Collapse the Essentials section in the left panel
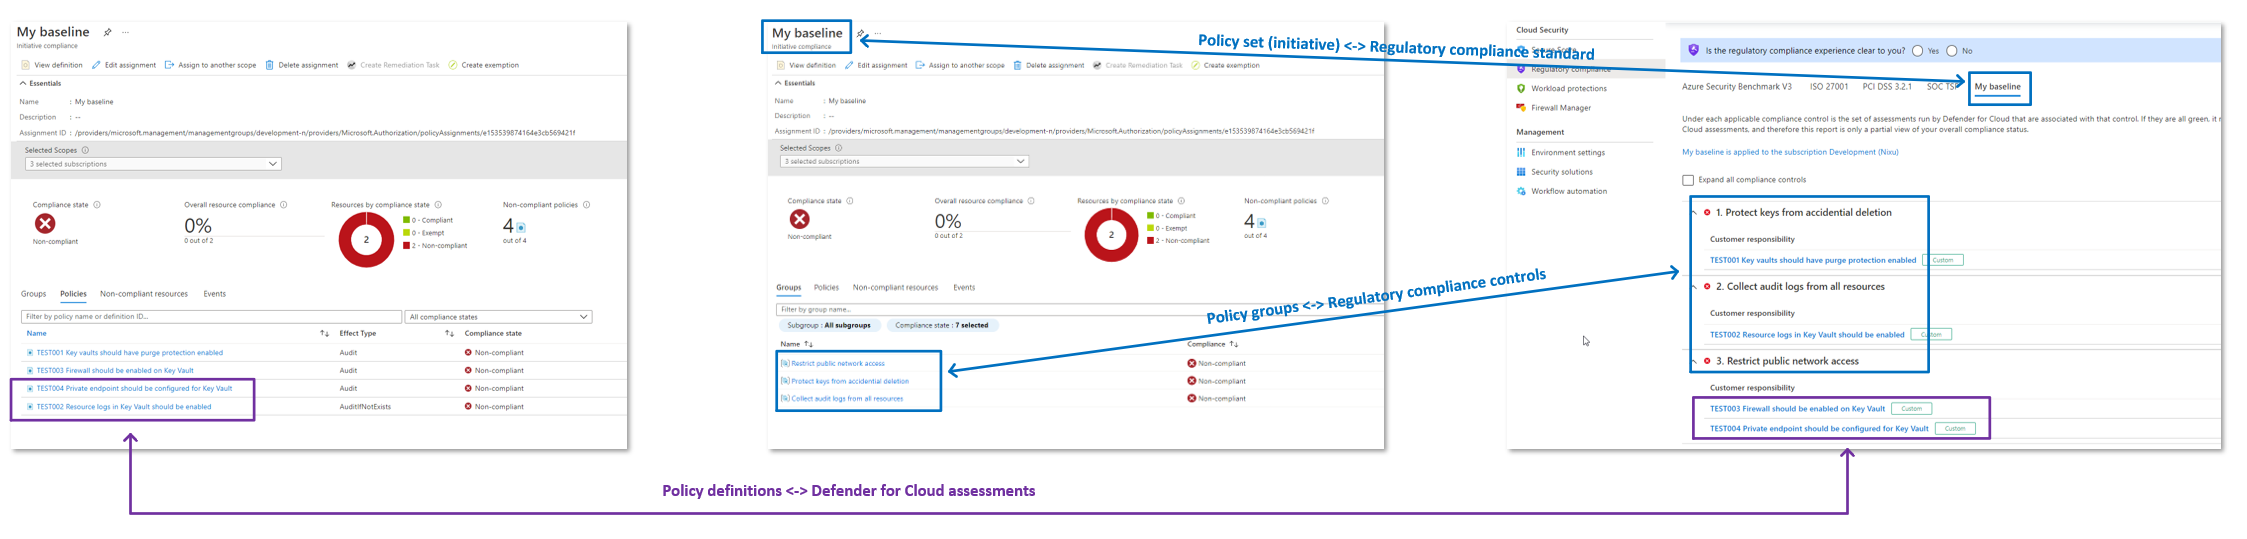 pyautogui.click(x=23, y=83)
